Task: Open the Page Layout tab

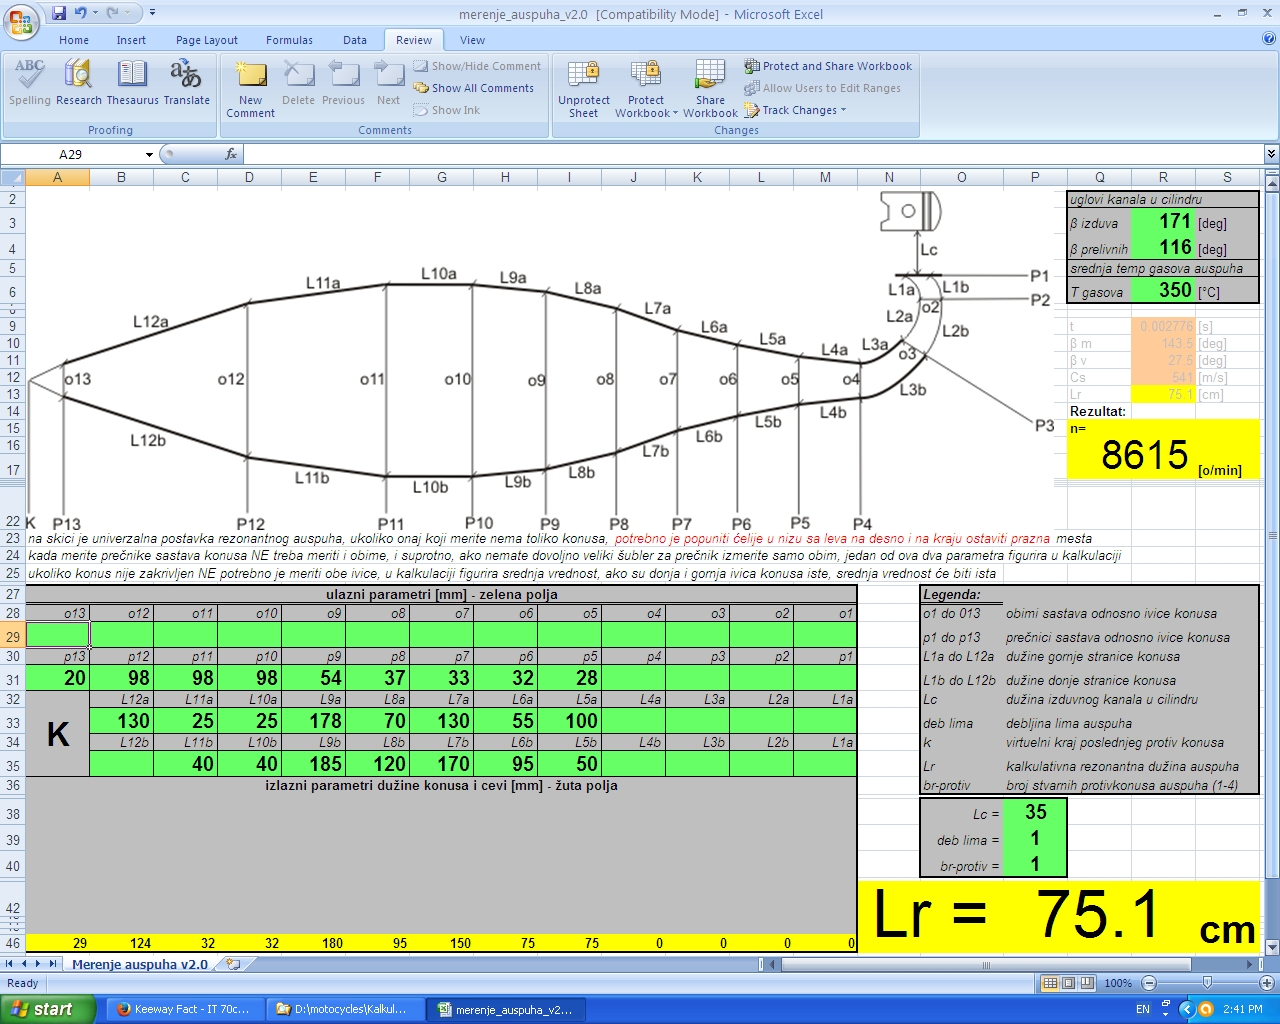Action: tap(207, 40)
